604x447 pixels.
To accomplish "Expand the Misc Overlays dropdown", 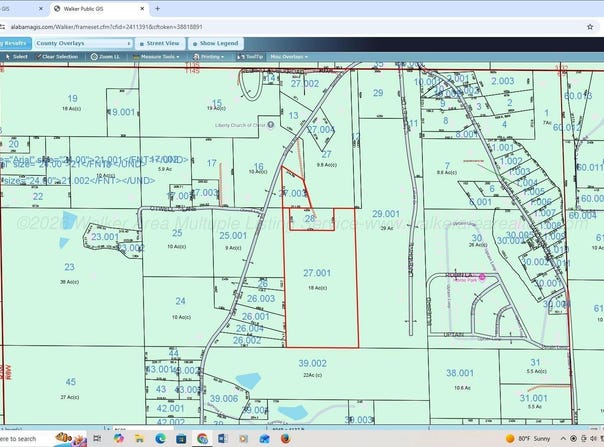I will 289,57.
